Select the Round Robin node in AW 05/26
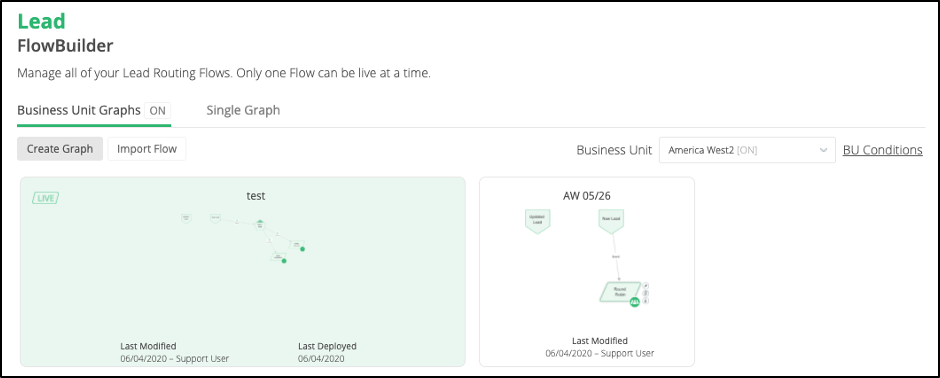 pos(619,292)
